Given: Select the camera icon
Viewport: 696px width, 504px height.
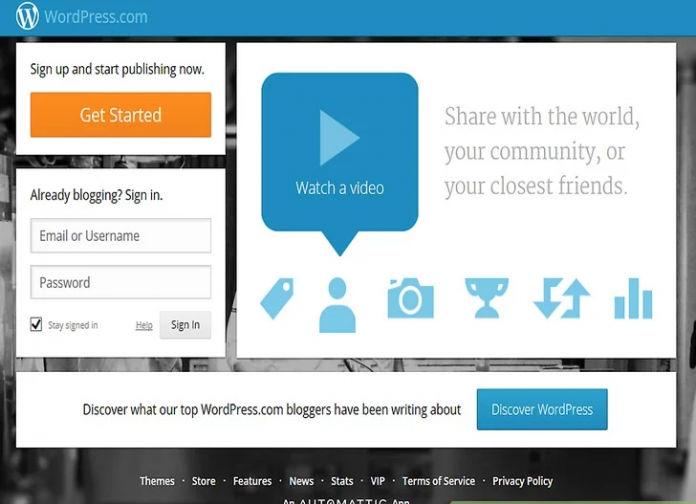Looking at the screenshot, I should [410, 299].
